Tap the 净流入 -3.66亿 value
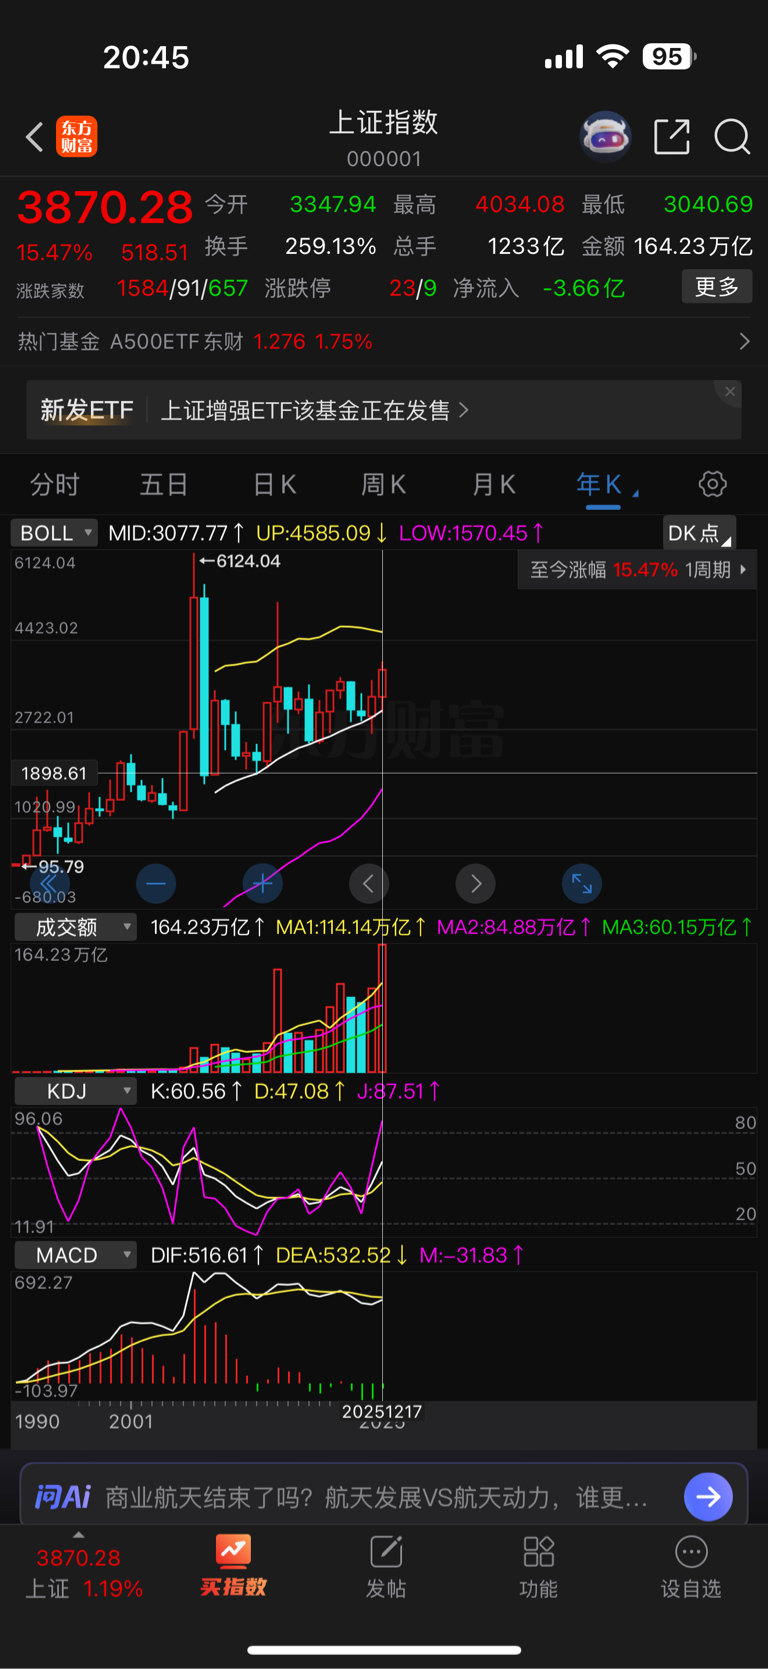Image resolution: width=768 pixels, height=1669 pixels. tap(583, 289)
